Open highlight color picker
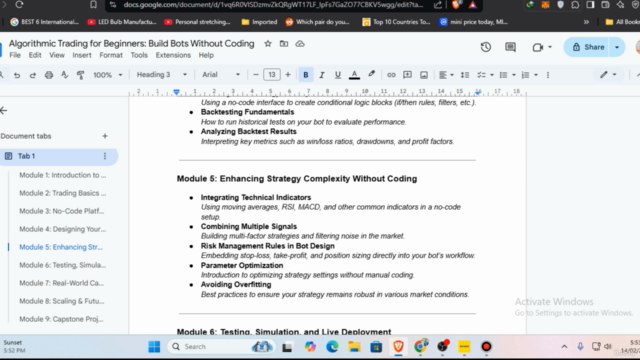Screen dimensions: 640x360 pos(371,75)
